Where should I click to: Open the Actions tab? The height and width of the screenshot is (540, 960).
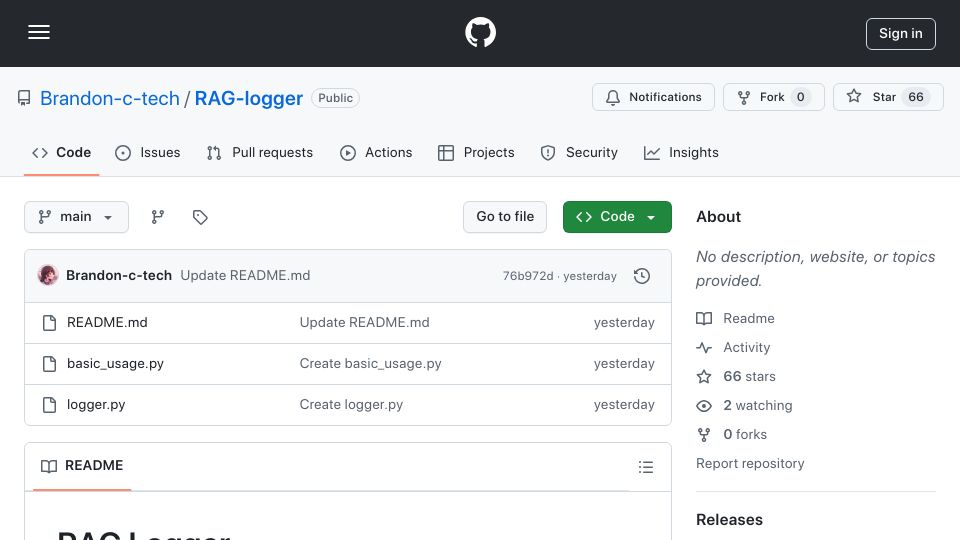(376, 152)
